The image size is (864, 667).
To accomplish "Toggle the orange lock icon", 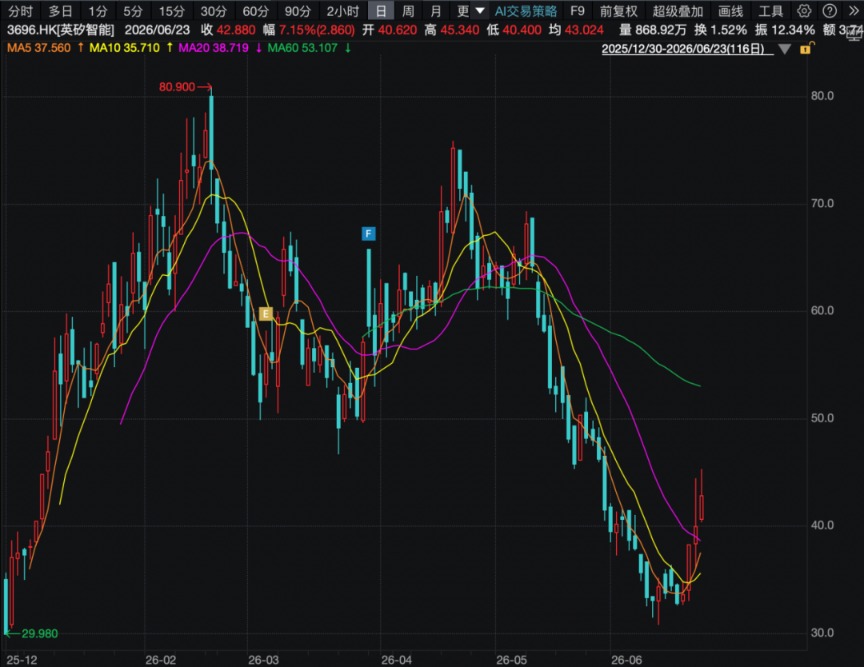I will (807, 48).
